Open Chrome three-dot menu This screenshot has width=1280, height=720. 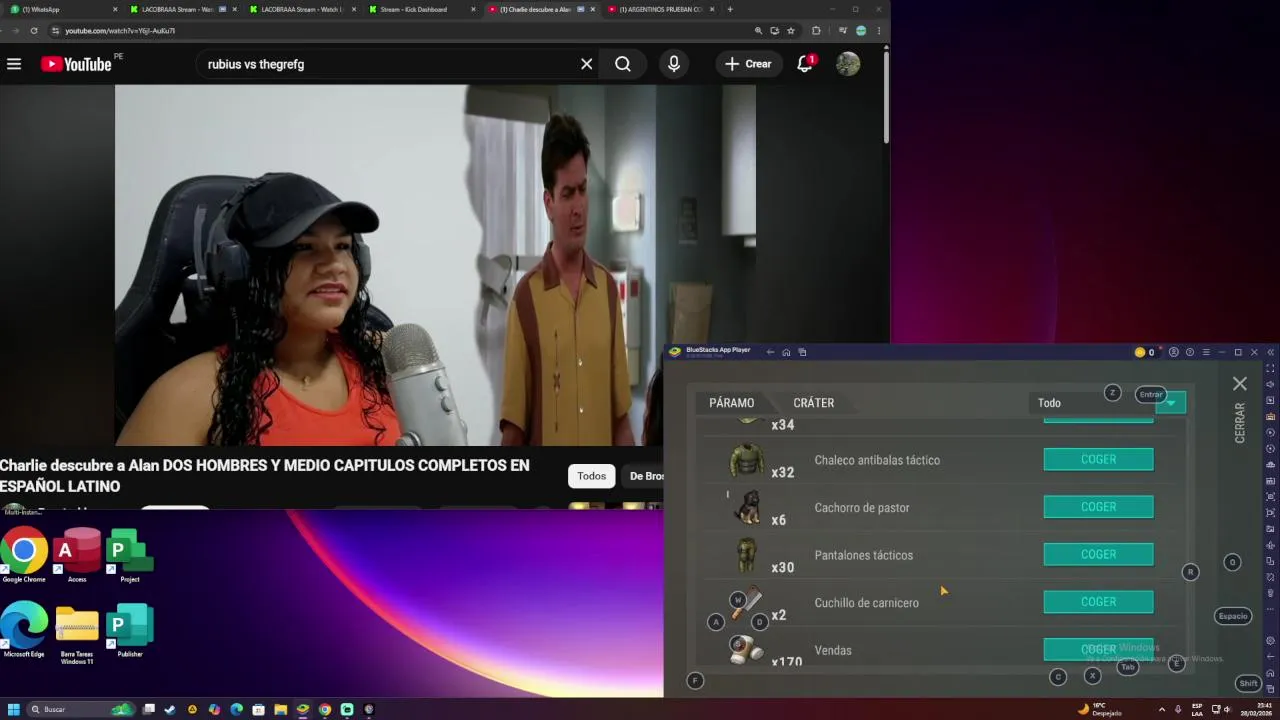coord(879,31)
